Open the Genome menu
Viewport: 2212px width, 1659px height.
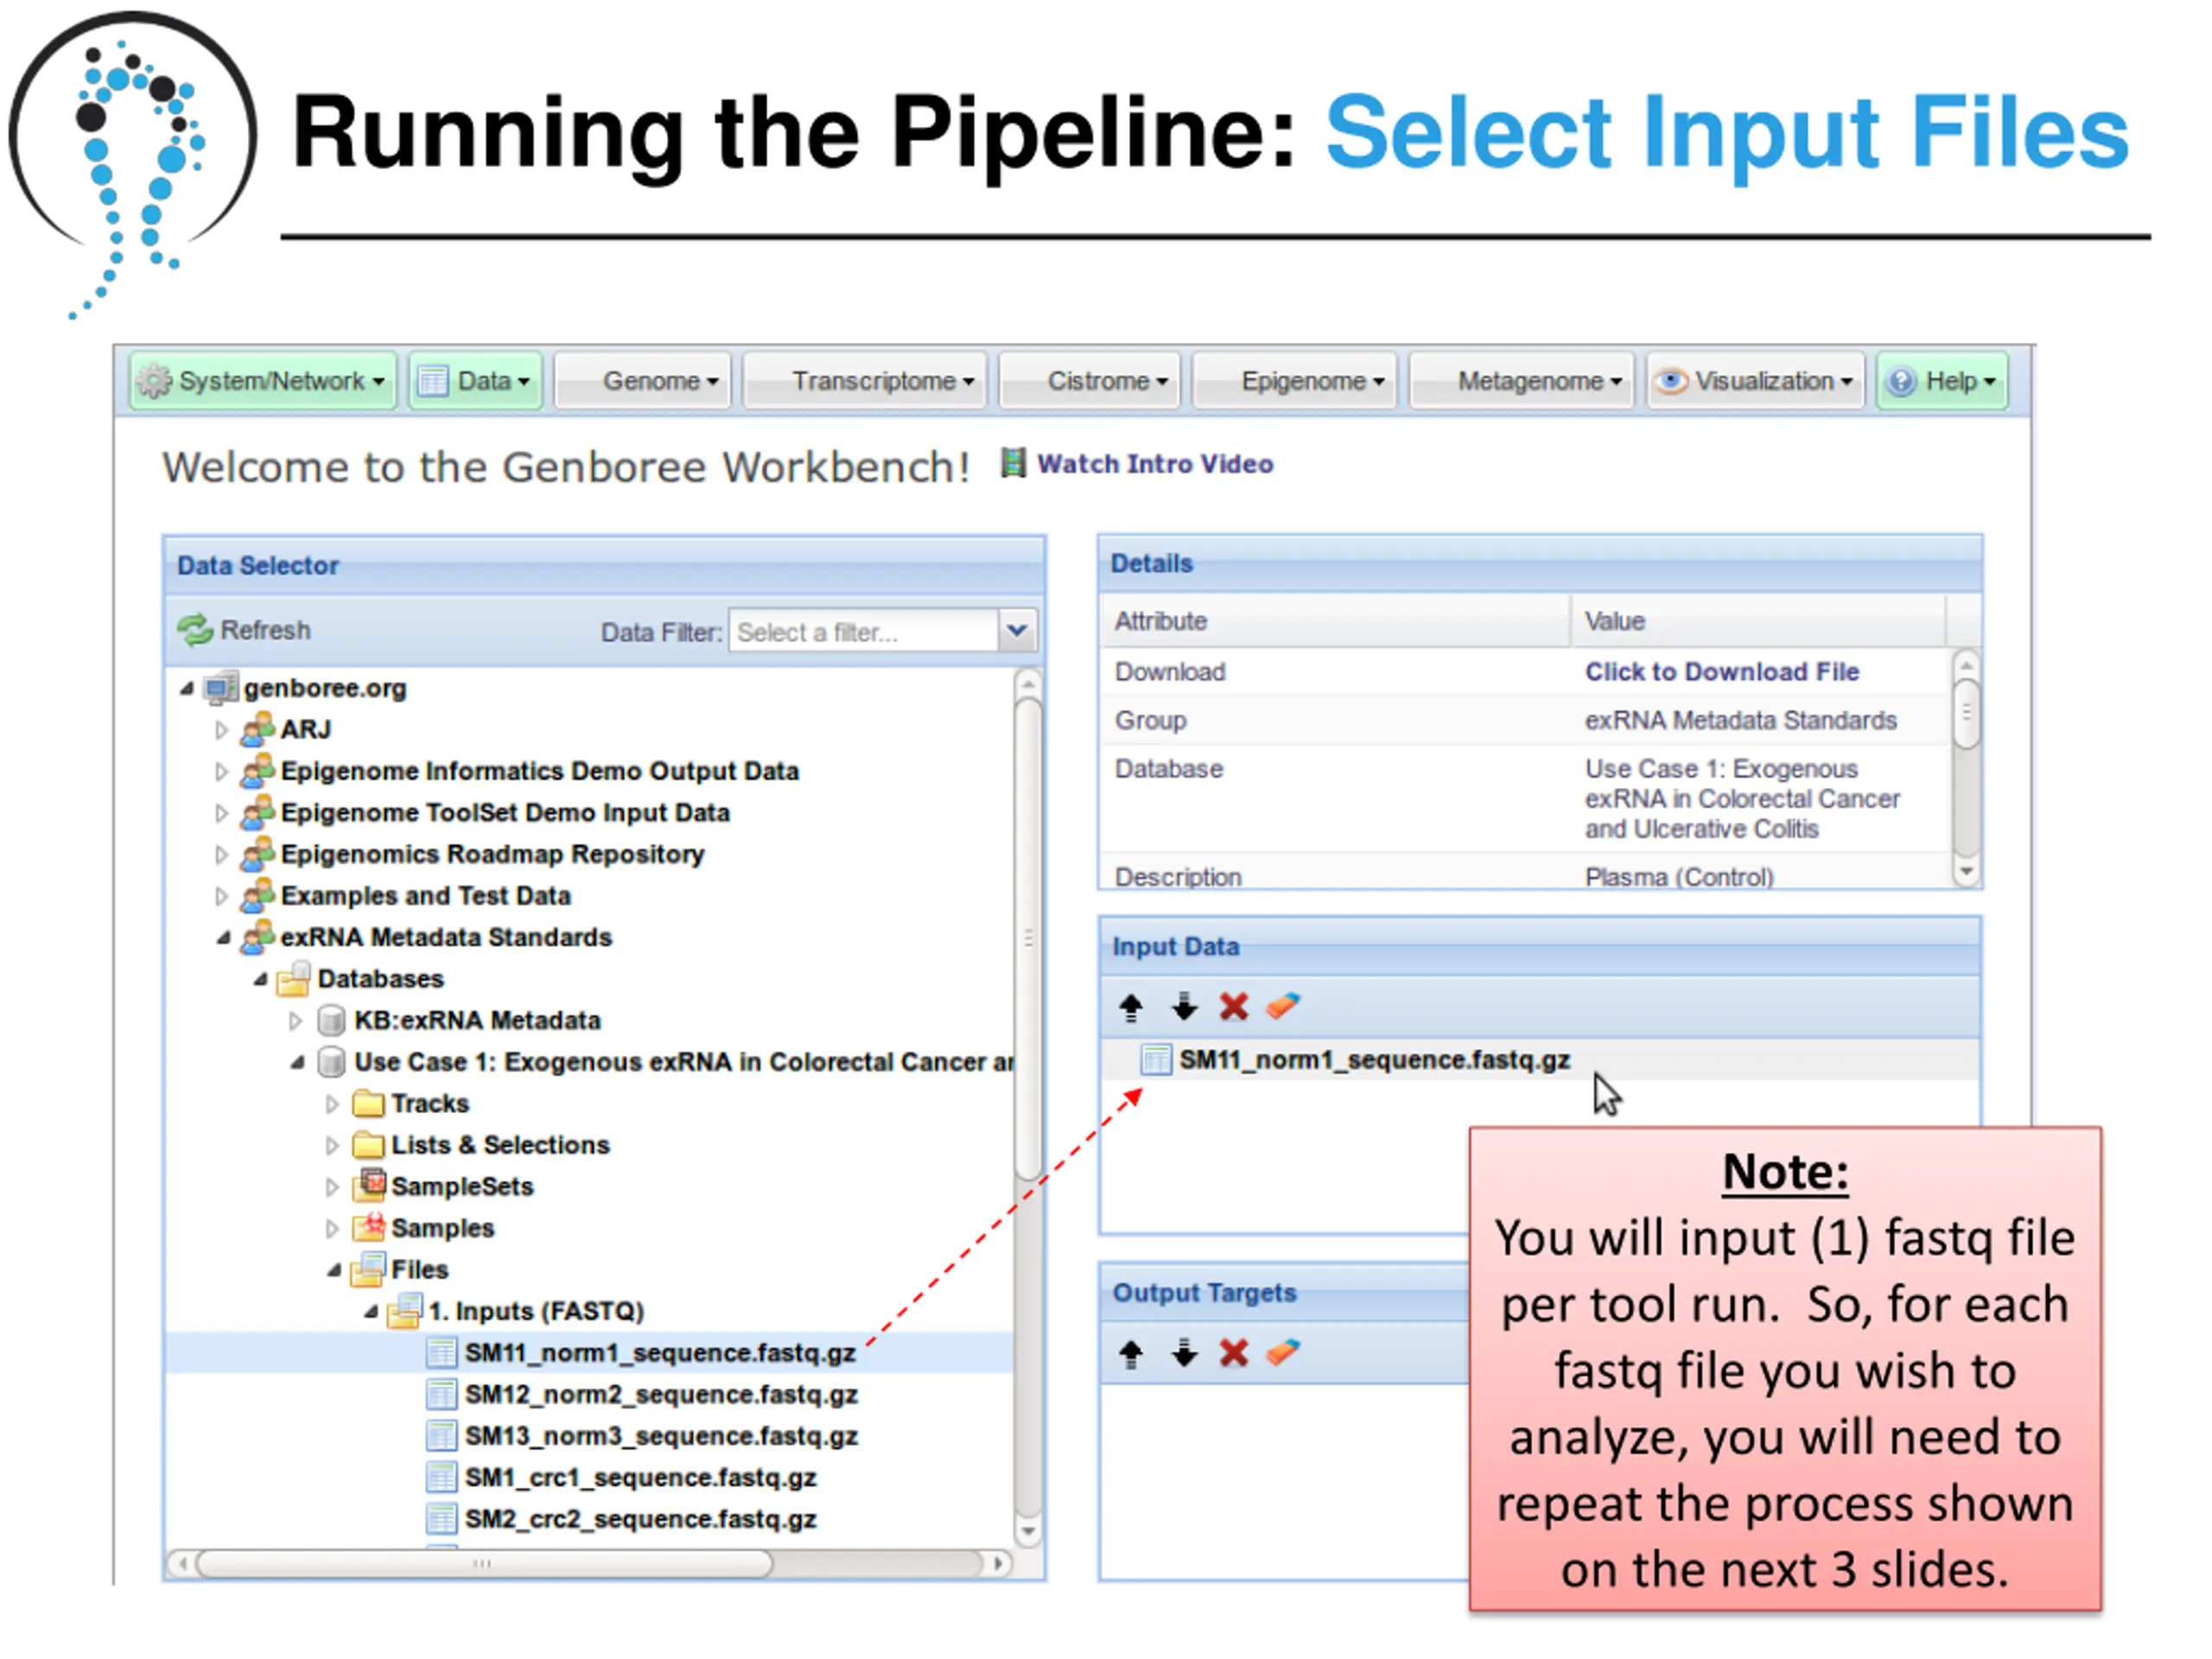[643, 381]
